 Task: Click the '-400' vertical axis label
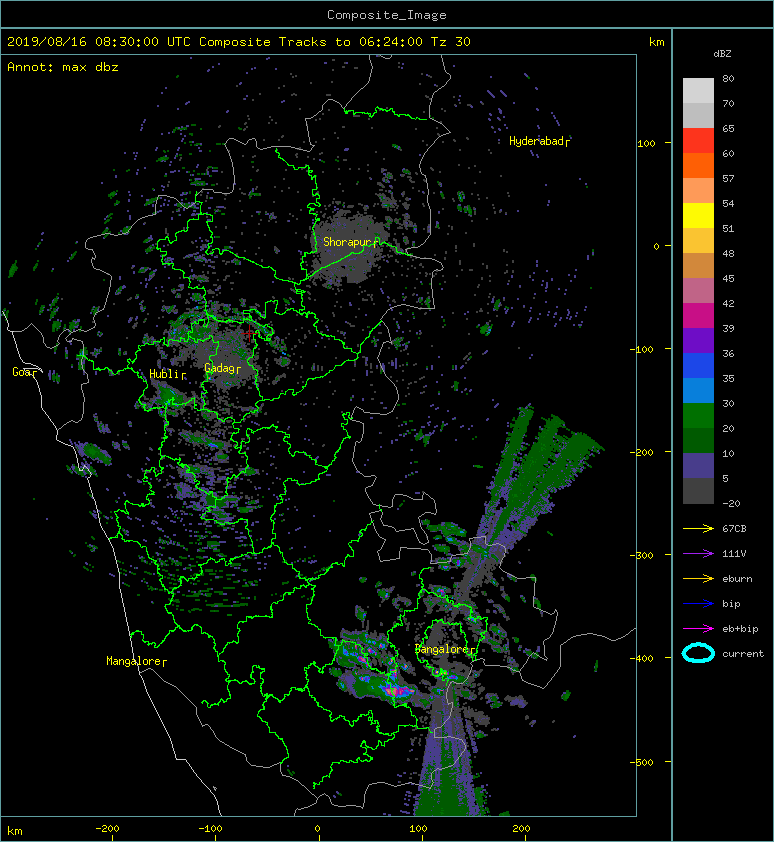point(641,658)
